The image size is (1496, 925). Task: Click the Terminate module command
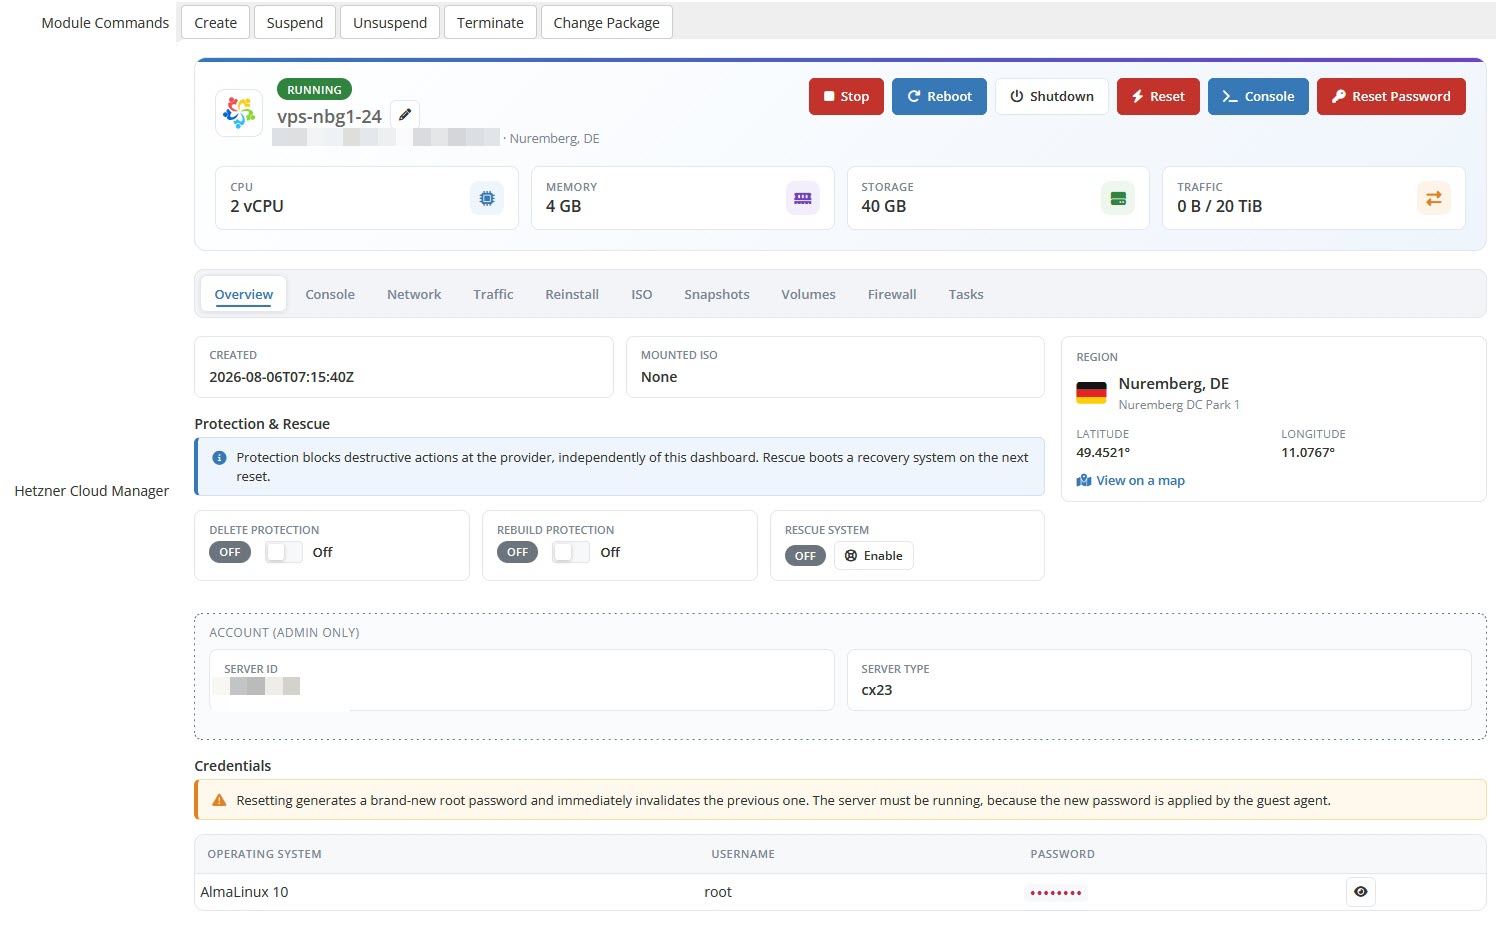[490, 22]
